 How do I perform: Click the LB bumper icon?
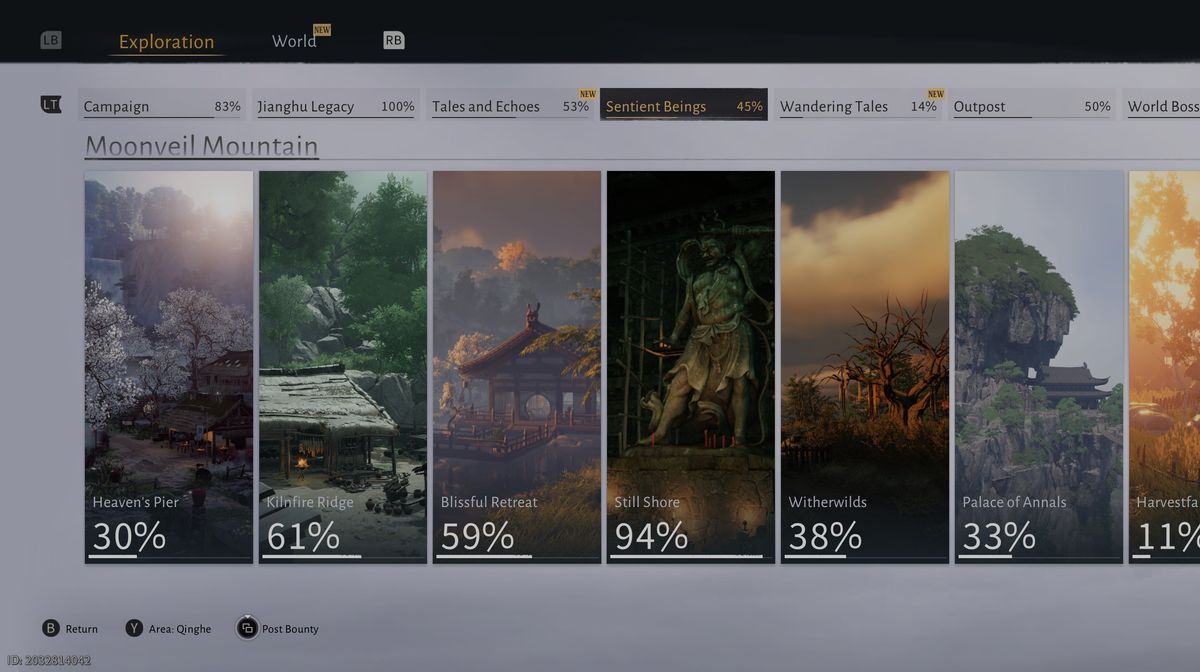click(51, 41)
